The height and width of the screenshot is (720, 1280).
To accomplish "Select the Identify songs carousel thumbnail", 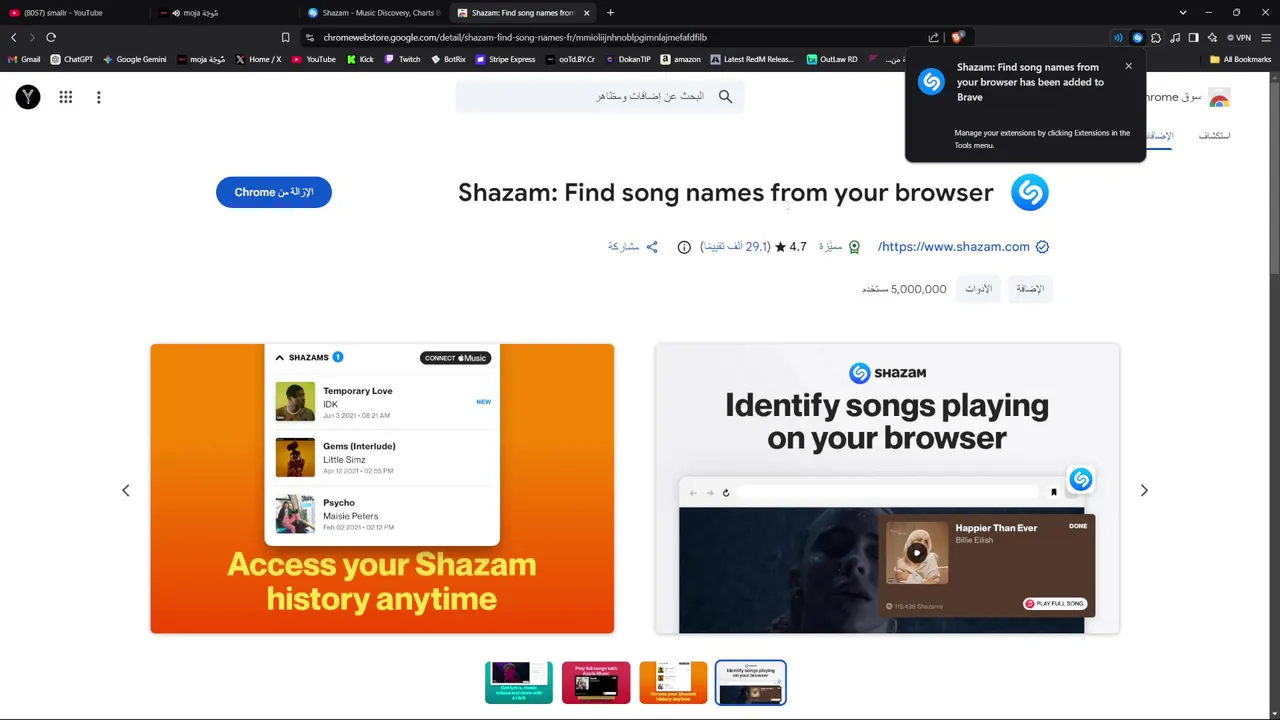I will [x=750, y=683].
